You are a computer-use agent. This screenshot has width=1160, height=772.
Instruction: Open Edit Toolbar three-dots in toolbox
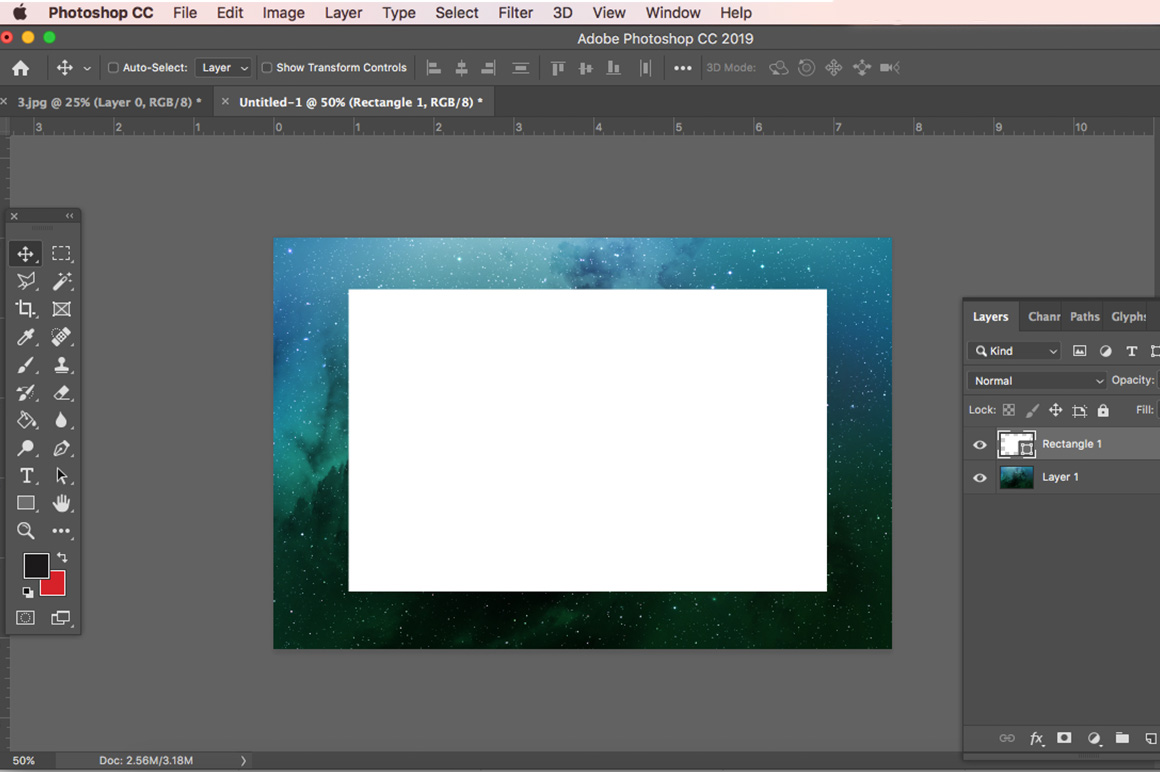(61, 530)
